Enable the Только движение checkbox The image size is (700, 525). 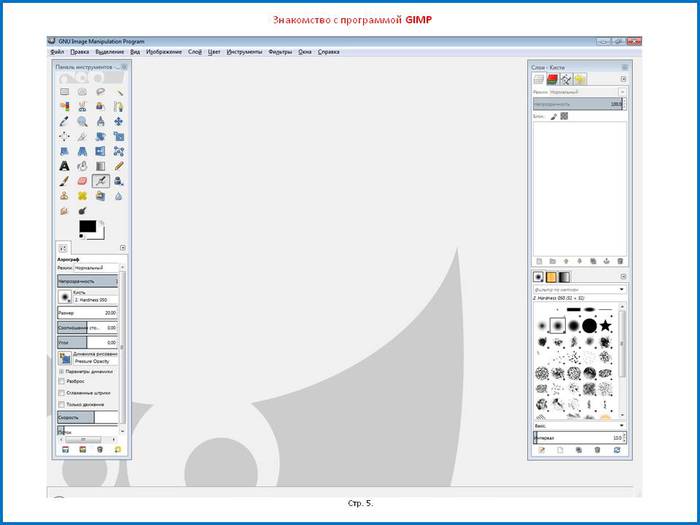62,404
